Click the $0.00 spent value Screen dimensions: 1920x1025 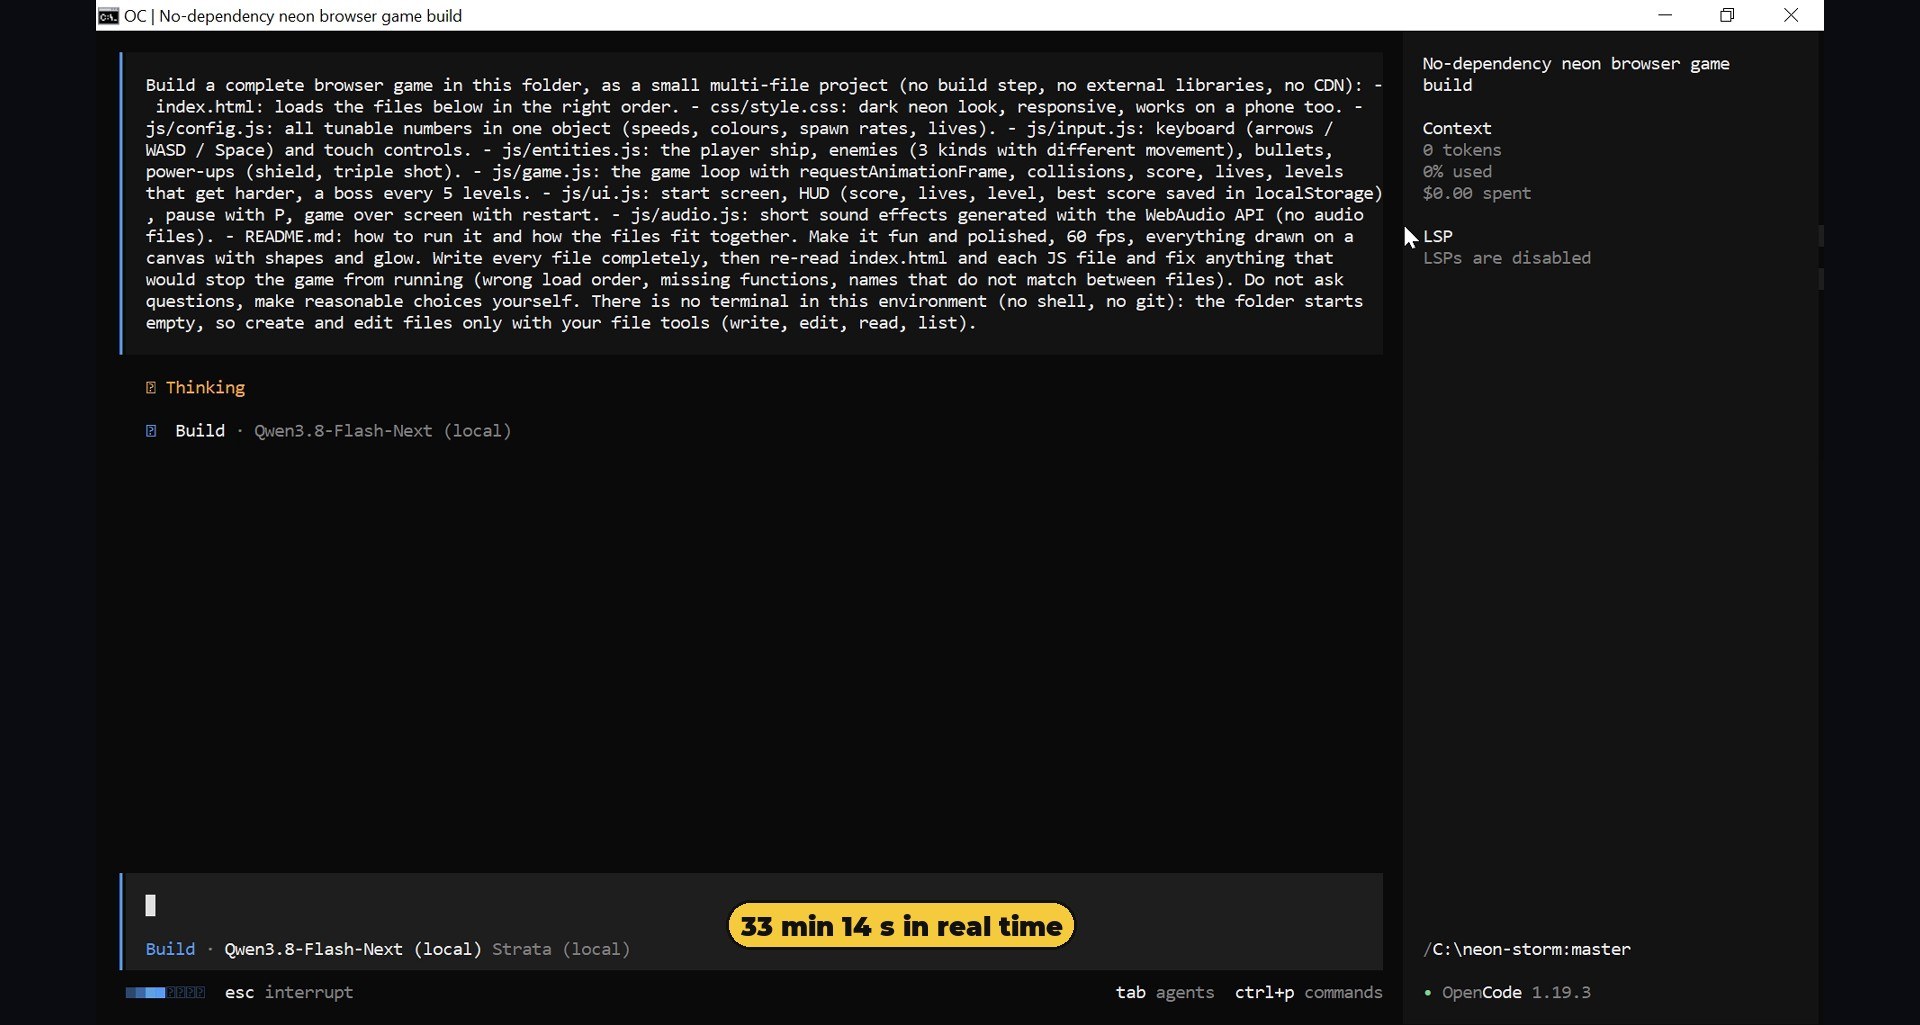pos(1476,193)
